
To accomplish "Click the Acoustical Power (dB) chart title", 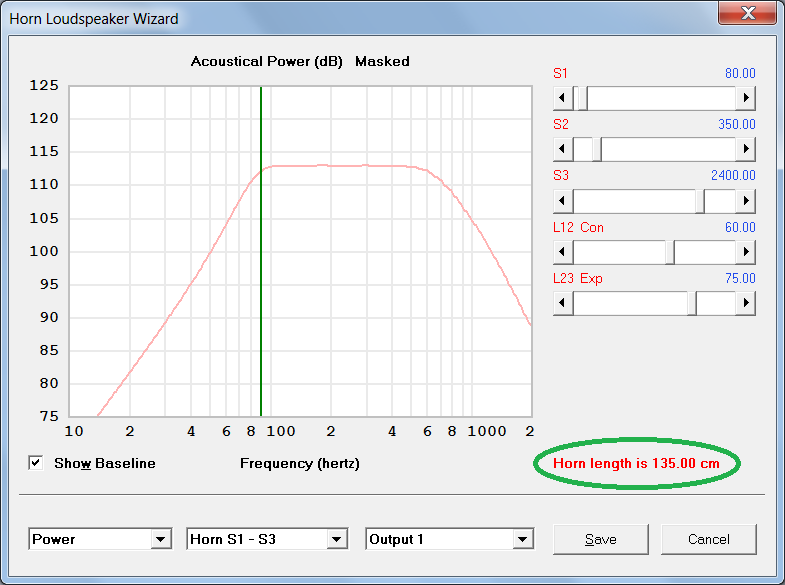I will click(x=266, y=61).
